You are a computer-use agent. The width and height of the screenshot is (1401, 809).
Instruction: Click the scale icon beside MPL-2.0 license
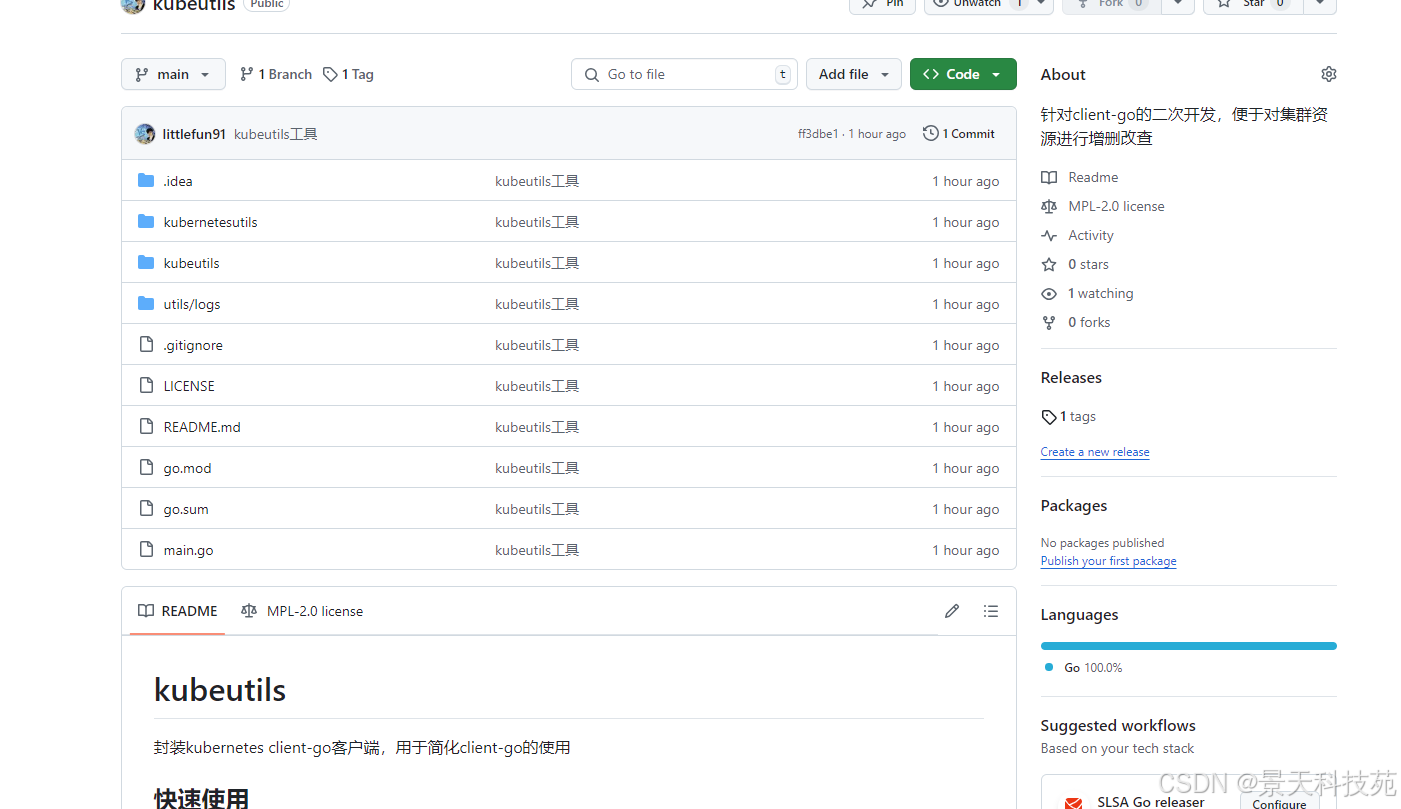[x=1049, y=206]
